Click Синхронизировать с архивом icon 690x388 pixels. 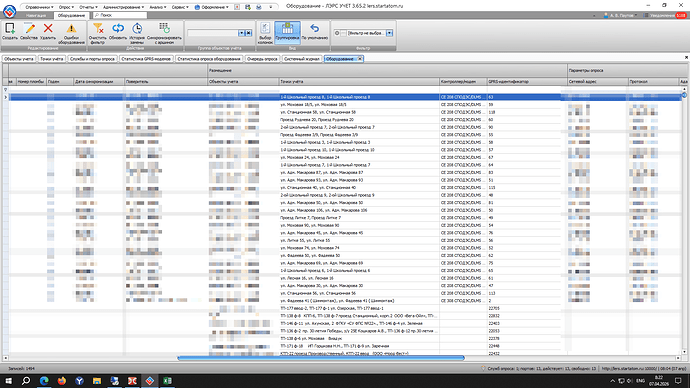[164, 33]
